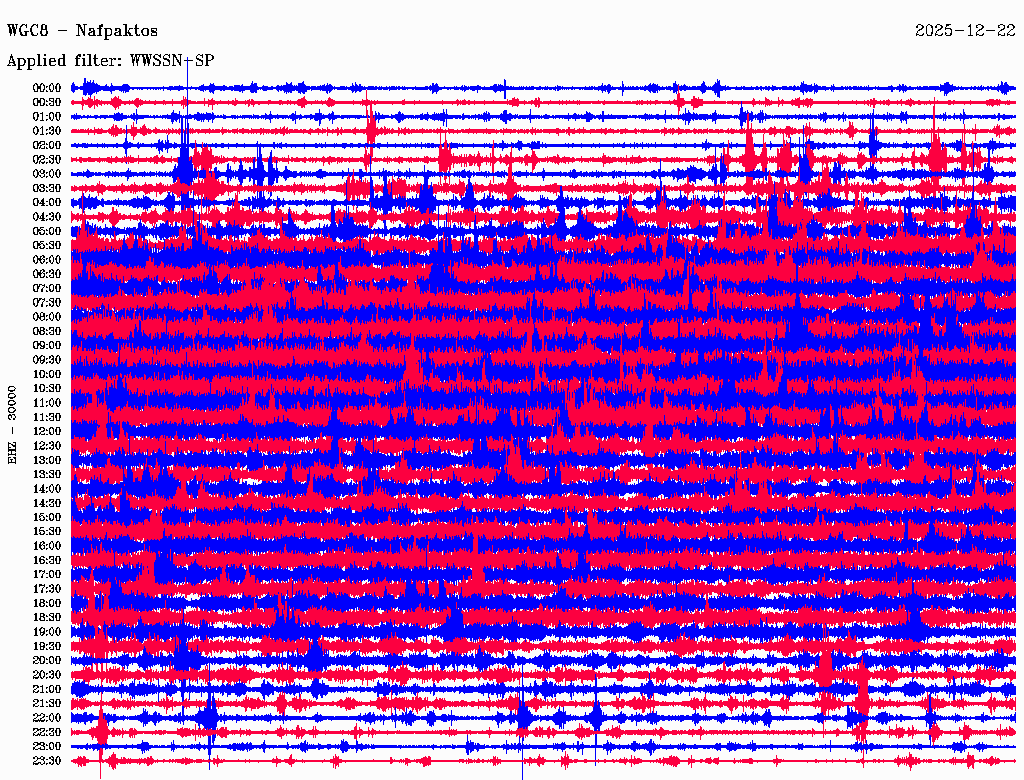This screenshot has width=1024, height=780.
Task: Select the 14:00 time label
Action: coord(47,489)
